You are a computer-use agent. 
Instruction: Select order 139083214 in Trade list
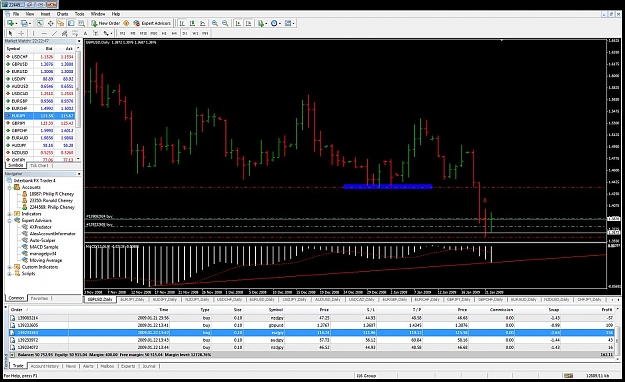(311, 318)
